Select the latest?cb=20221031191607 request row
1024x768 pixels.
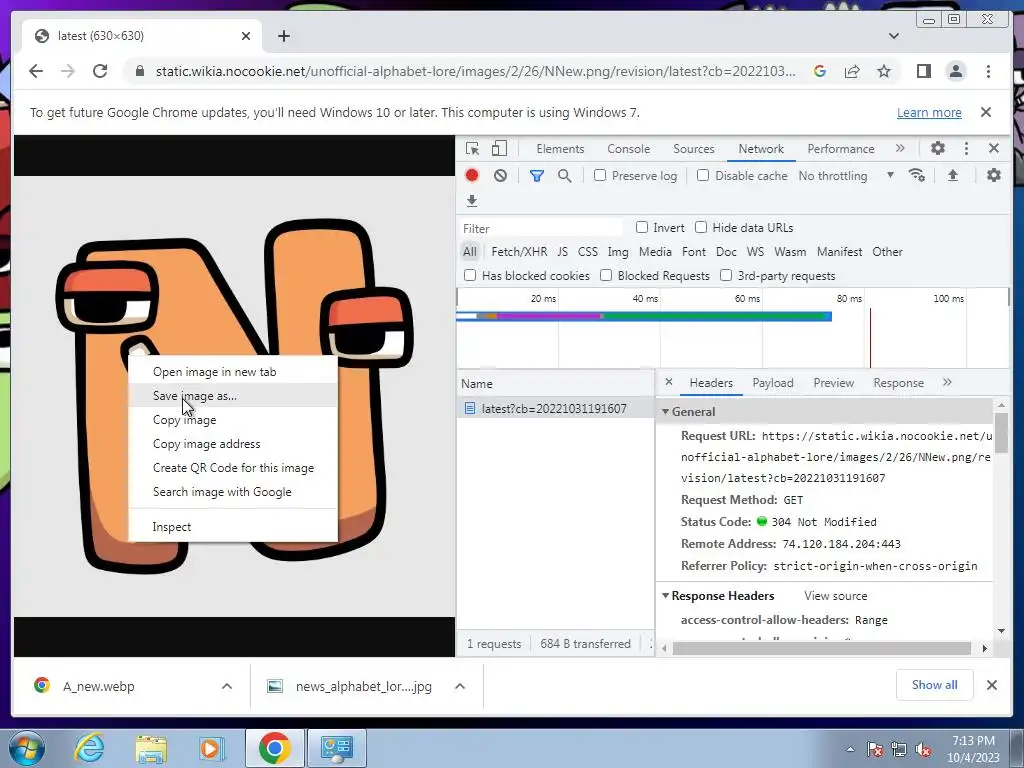point(555,408)
